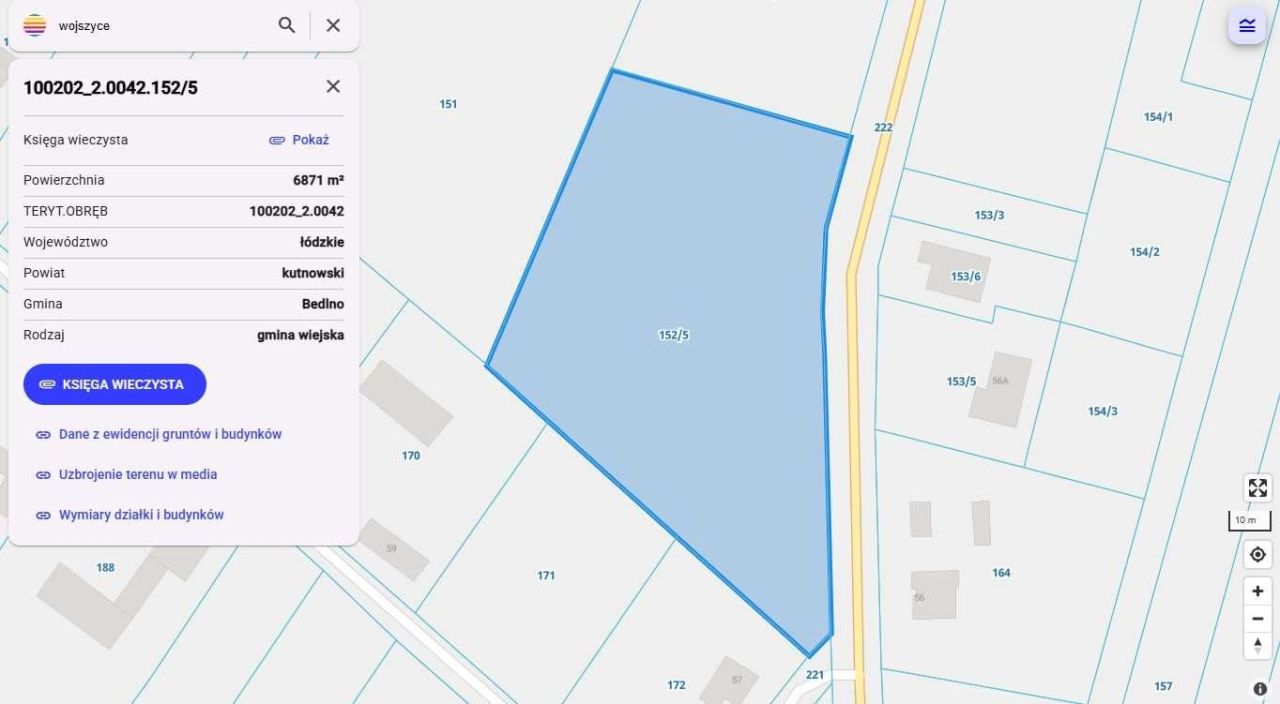The width and height of the screenshot is (1280, 704).
Task: Click parcel label '171' on the map
Action: click(546, 575)
